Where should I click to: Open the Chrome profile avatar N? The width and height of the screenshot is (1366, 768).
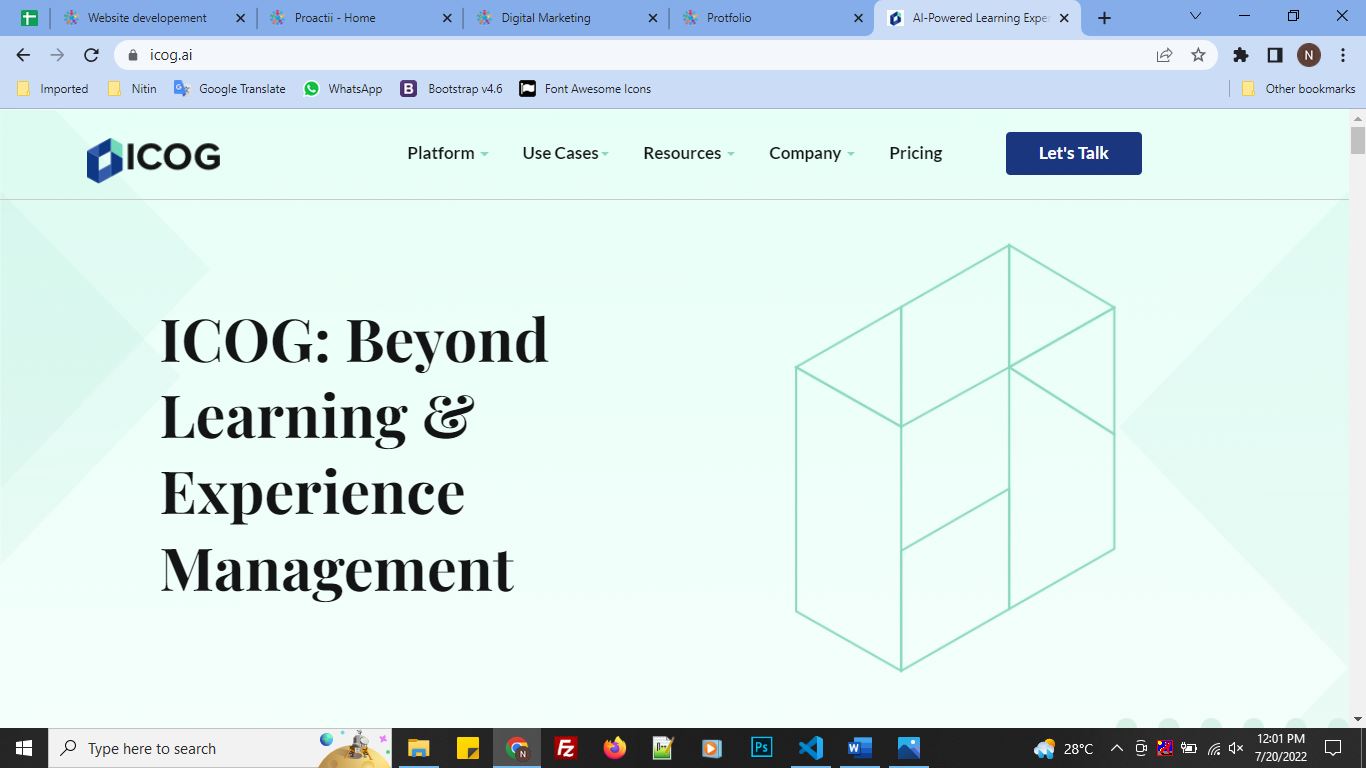coord(1309,55)
